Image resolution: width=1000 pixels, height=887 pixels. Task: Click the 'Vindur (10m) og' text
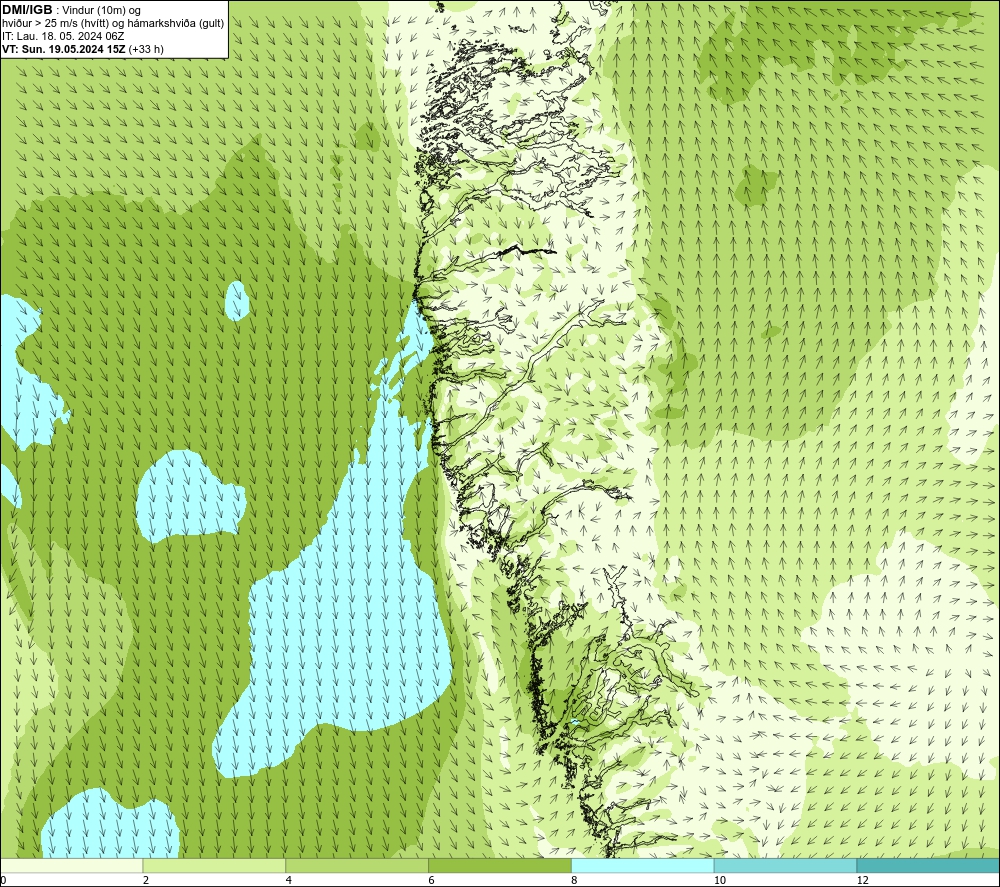click(103, 10)
